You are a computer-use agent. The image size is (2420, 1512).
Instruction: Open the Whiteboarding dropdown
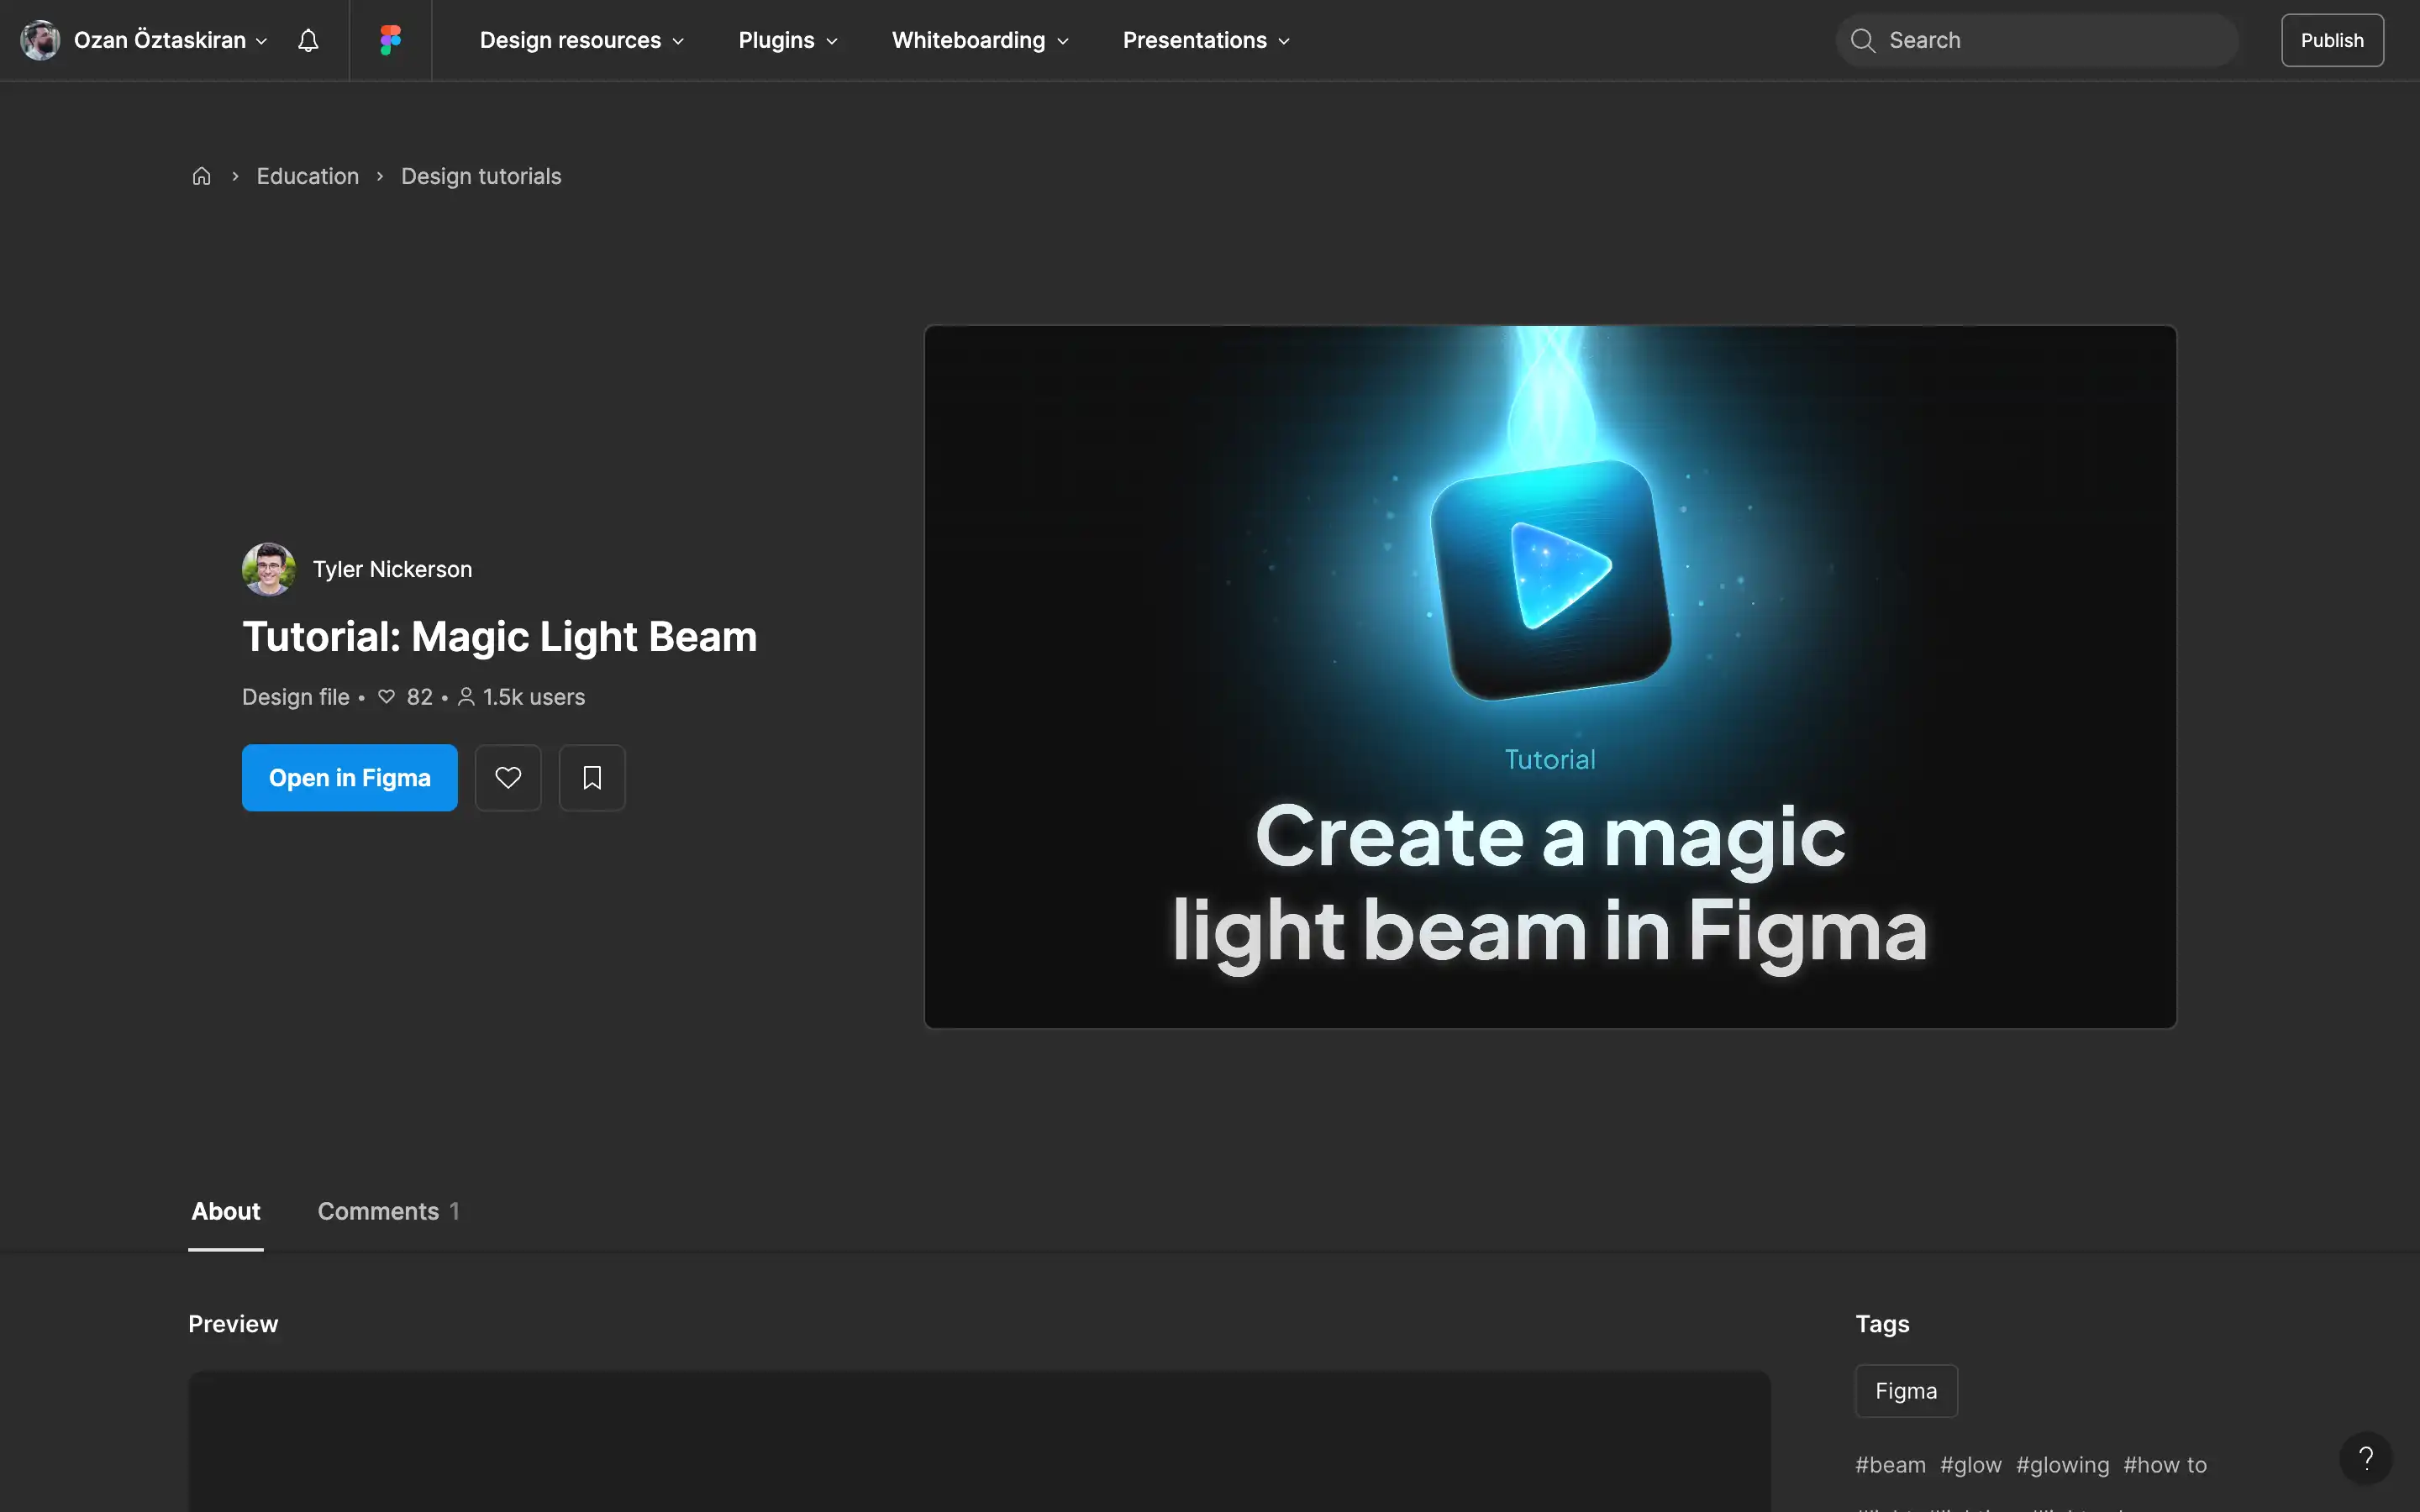tap(980, 40)
